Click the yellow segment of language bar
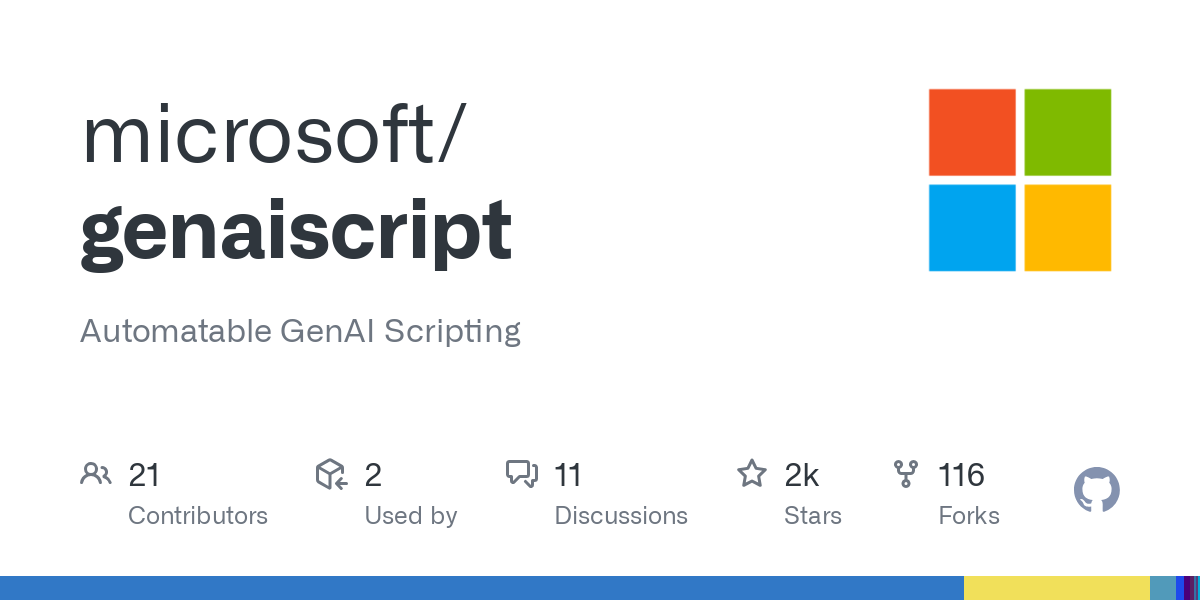1200x600 pixels. [1056, 588]
